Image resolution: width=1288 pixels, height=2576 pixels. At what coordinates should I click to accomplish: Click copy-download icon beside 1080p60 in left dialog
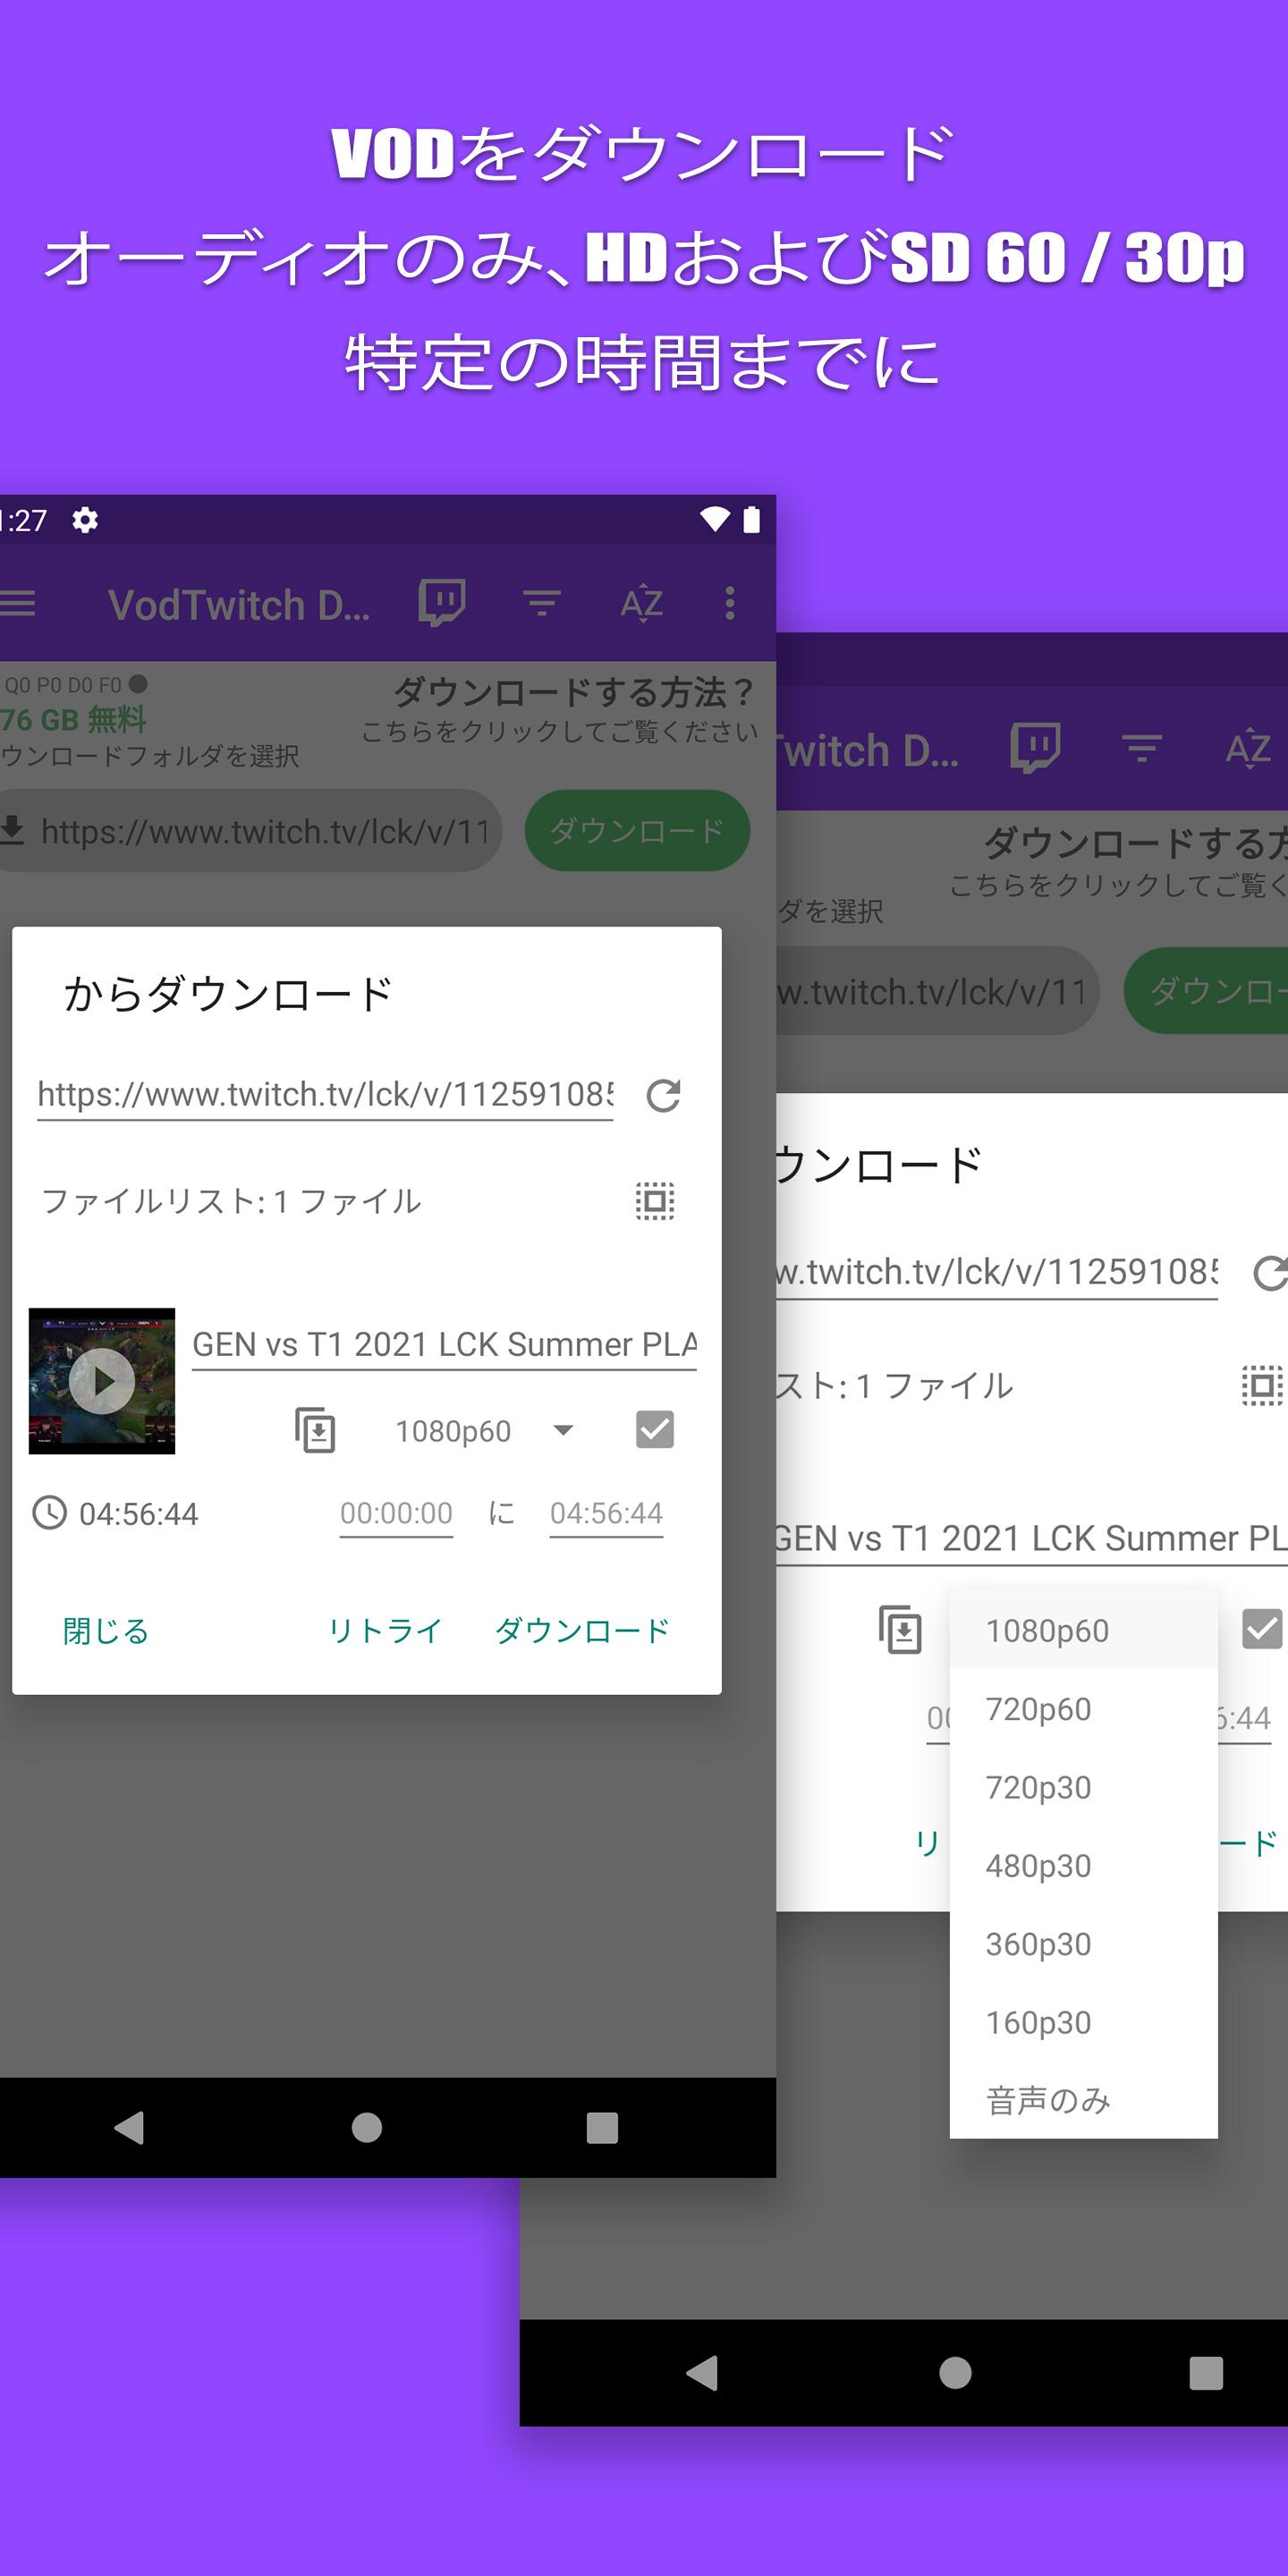pos(315,1430)
